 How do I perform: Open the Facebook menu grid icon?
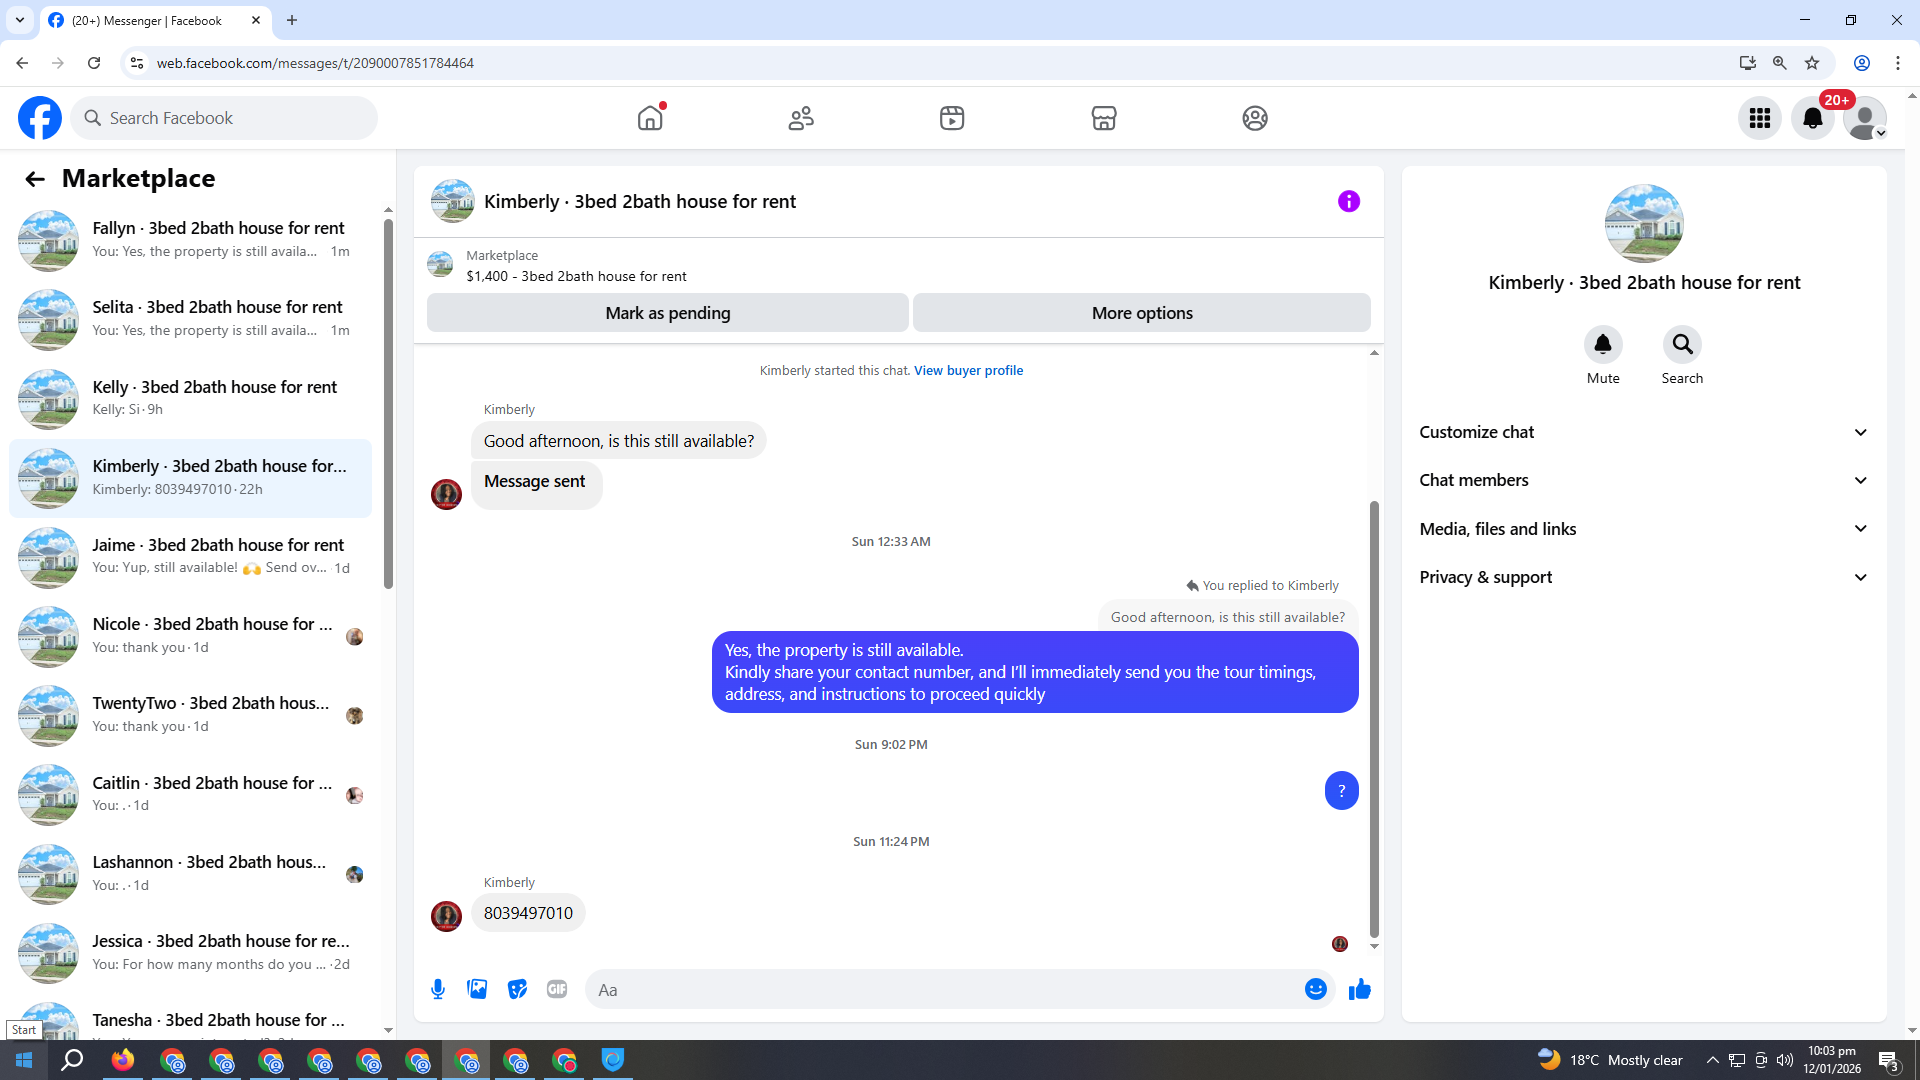(x=1759, y=118)
